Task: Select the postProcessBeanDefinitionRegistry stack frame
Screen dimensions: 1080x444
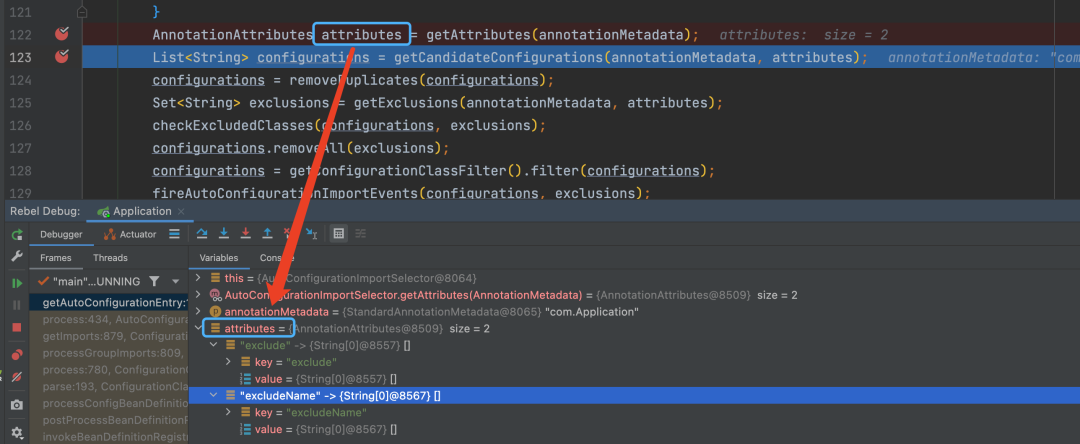Action: (109, 420)
